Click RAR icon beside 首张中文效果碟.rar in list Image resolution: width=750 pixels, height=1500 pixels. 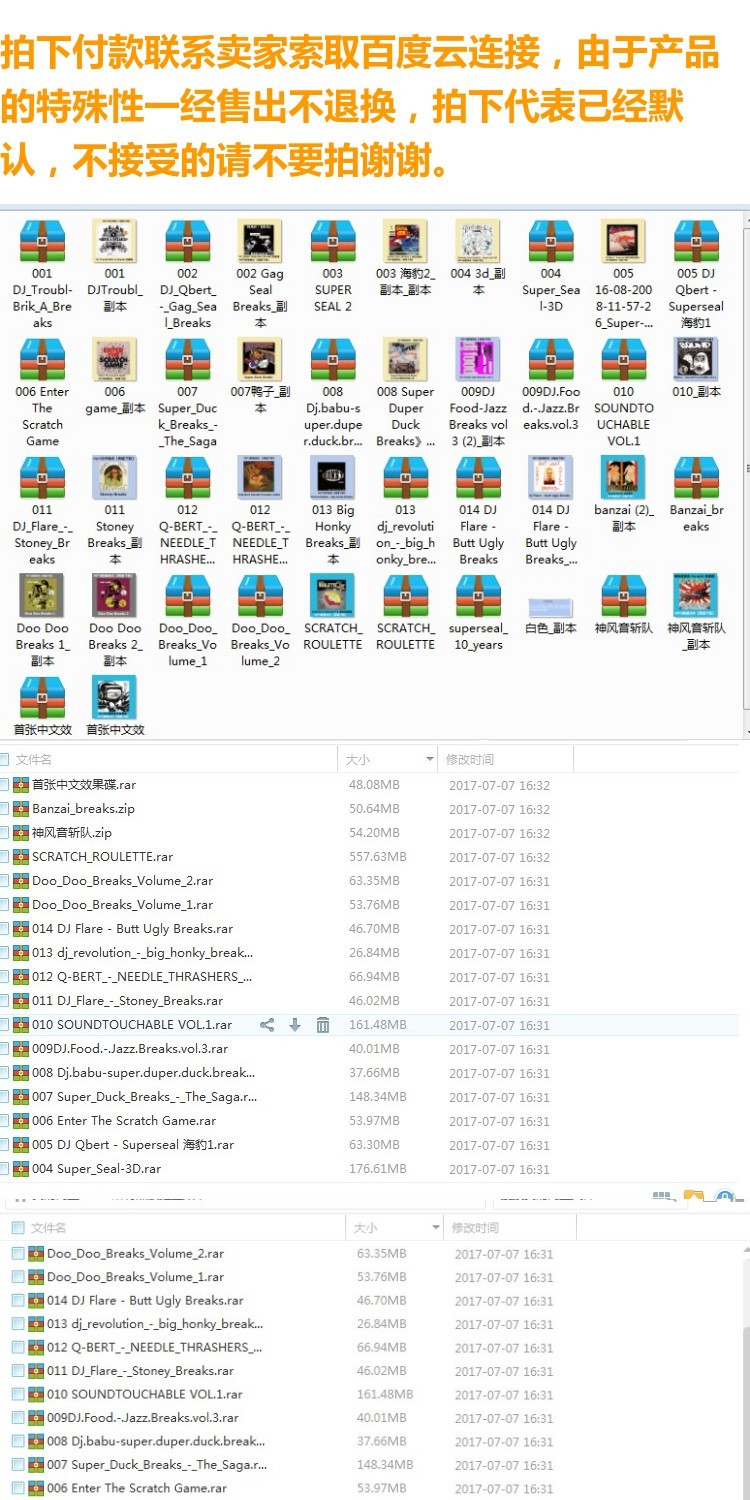[x=21, y=785]
